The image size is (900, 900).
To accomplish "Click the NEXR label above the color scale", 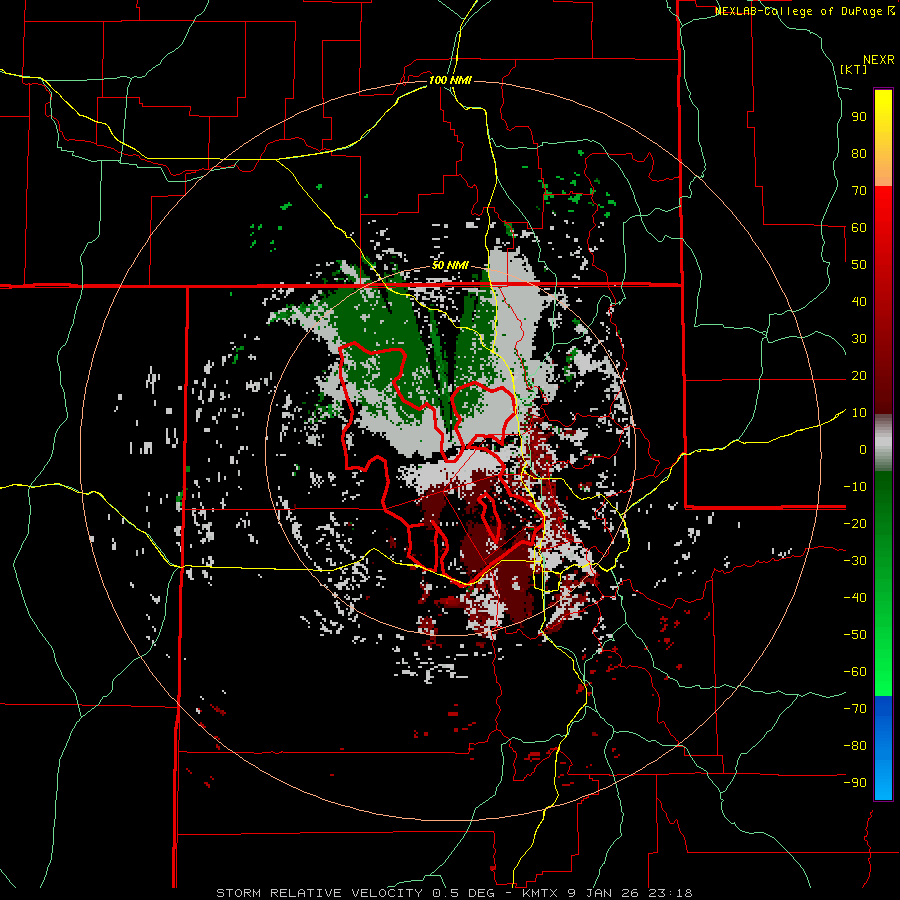I will pos(879,60).
